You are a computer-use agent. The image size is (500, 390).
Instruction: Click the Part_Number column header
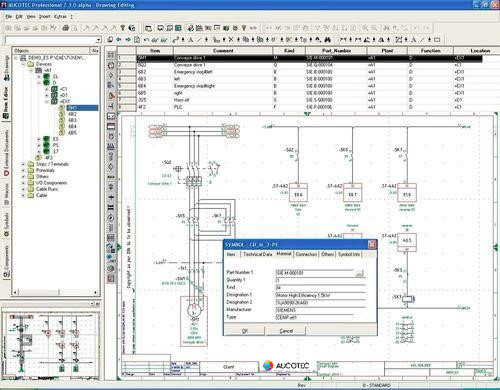[x=336, y=51]
